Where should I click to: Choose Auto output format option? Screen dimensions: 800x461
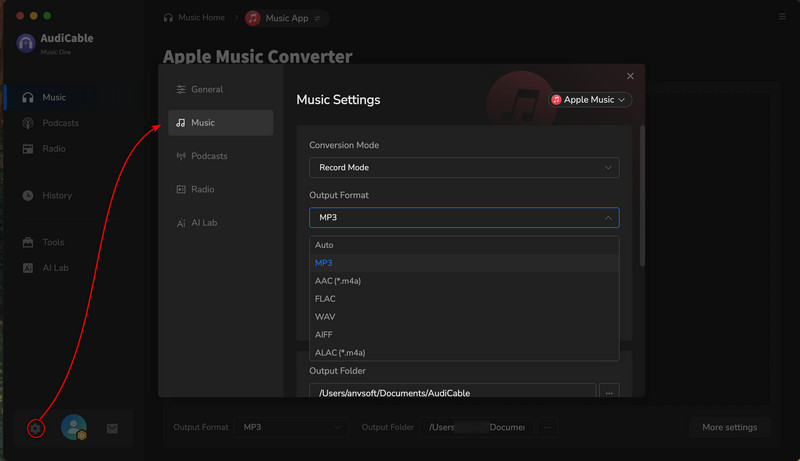(464, 245)
